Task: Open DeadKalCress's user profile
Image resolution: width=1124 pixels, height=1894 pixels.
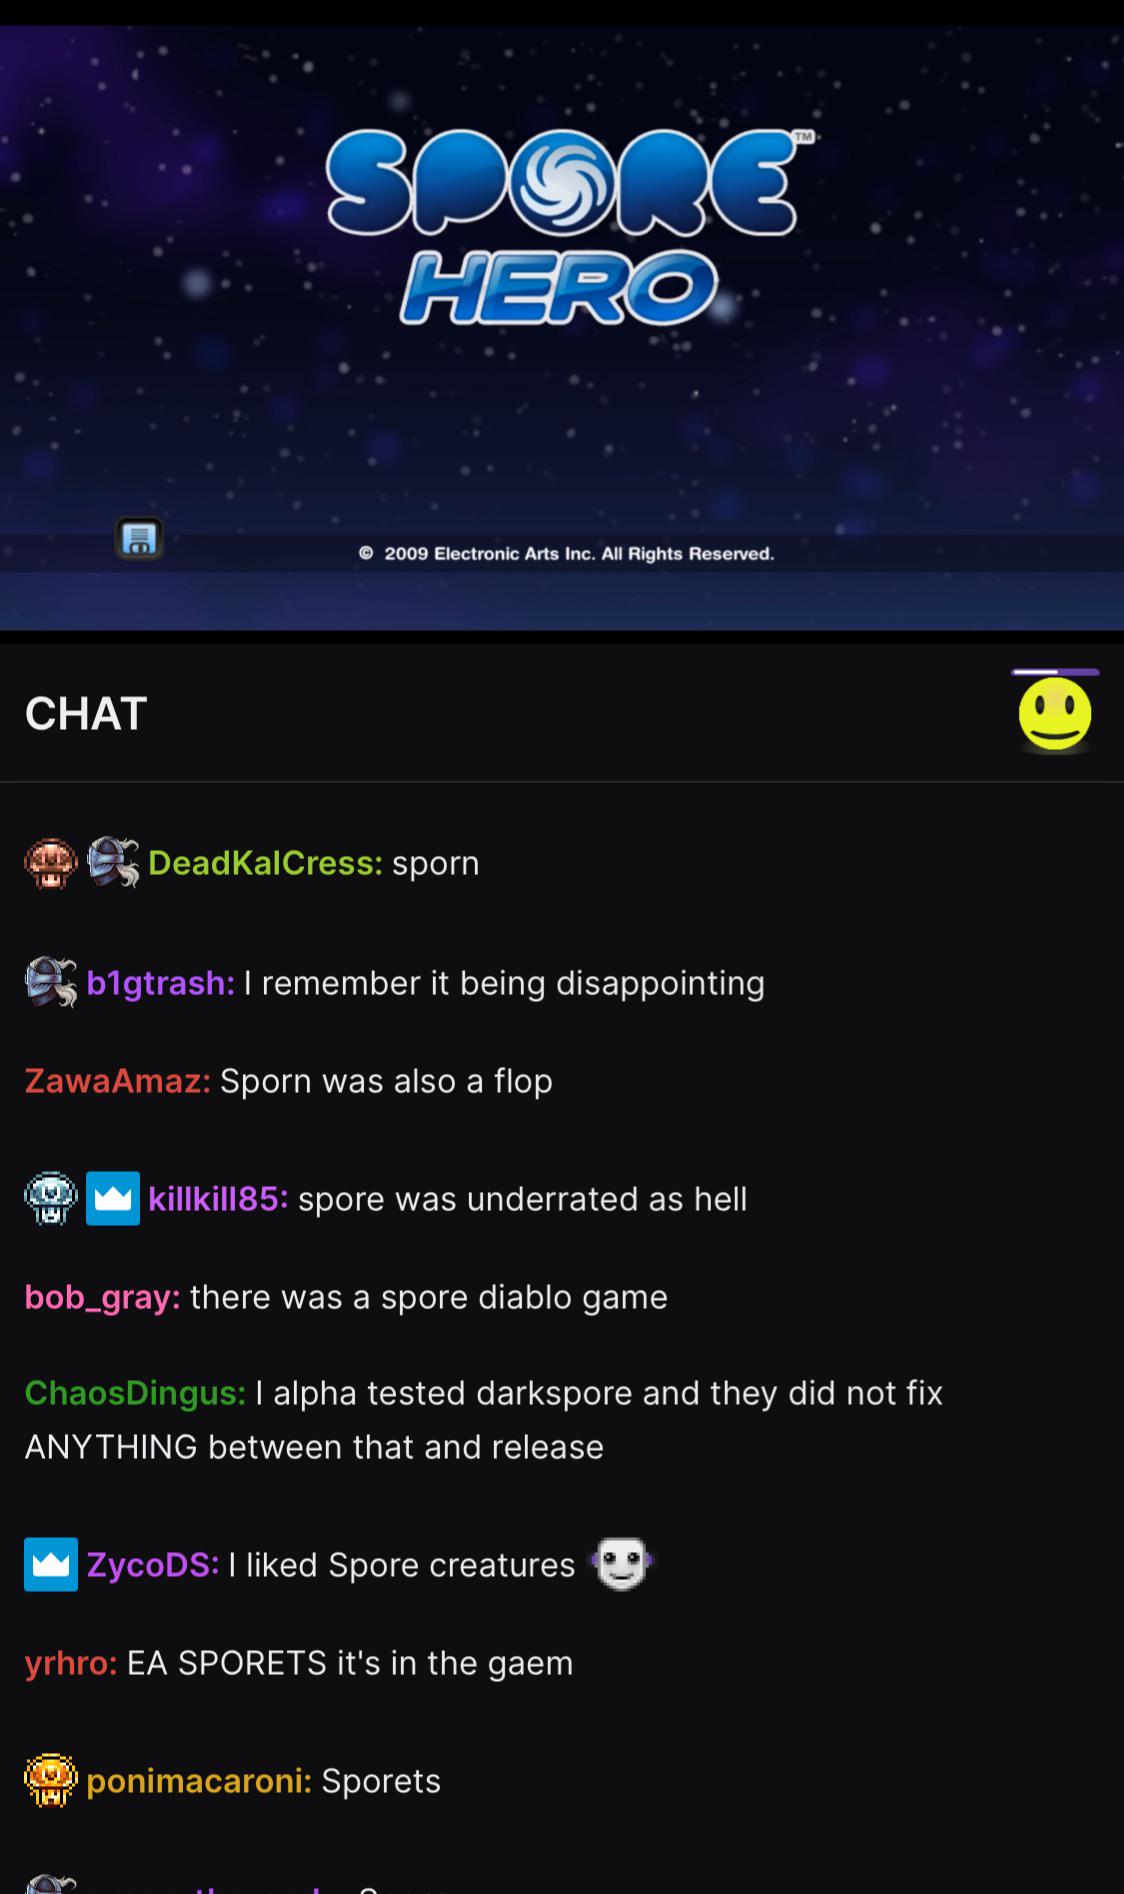Action: 265,863
